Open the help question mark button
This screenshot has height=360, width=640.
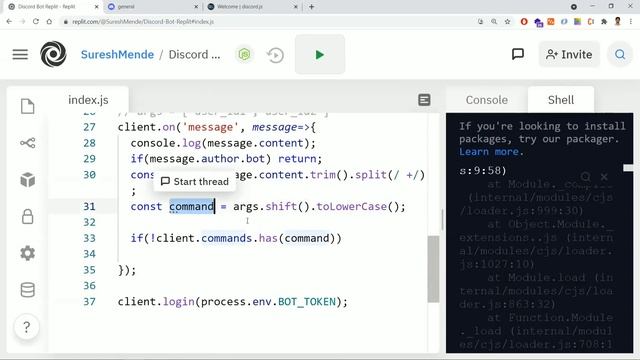point(27,327)
